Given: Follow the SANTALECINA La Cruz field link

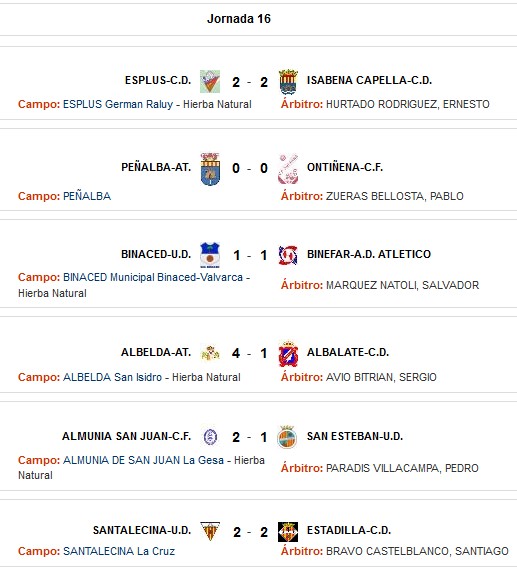Looking at the screenshot, I should click(x=119, y=551).
